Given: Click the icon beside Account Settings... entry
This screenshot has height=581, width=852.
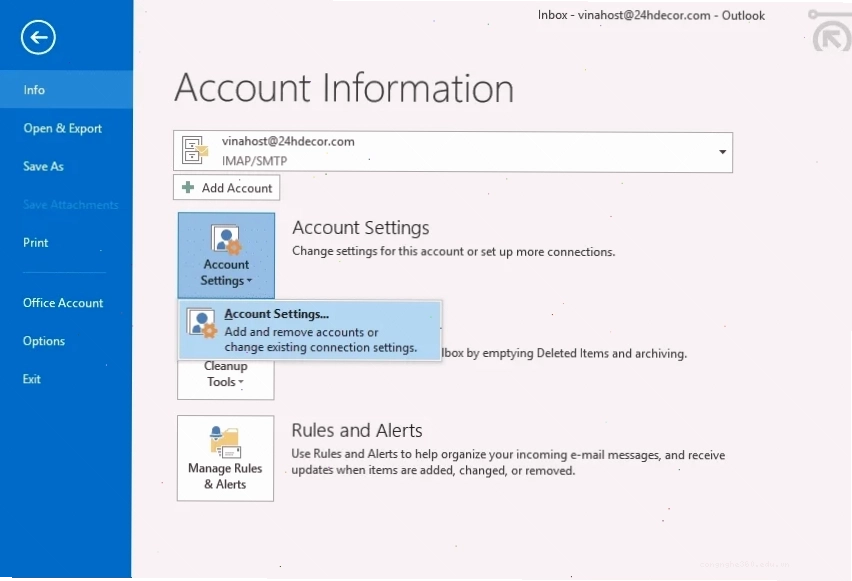Looking at the screenshot, I should (x=202, y=323).
